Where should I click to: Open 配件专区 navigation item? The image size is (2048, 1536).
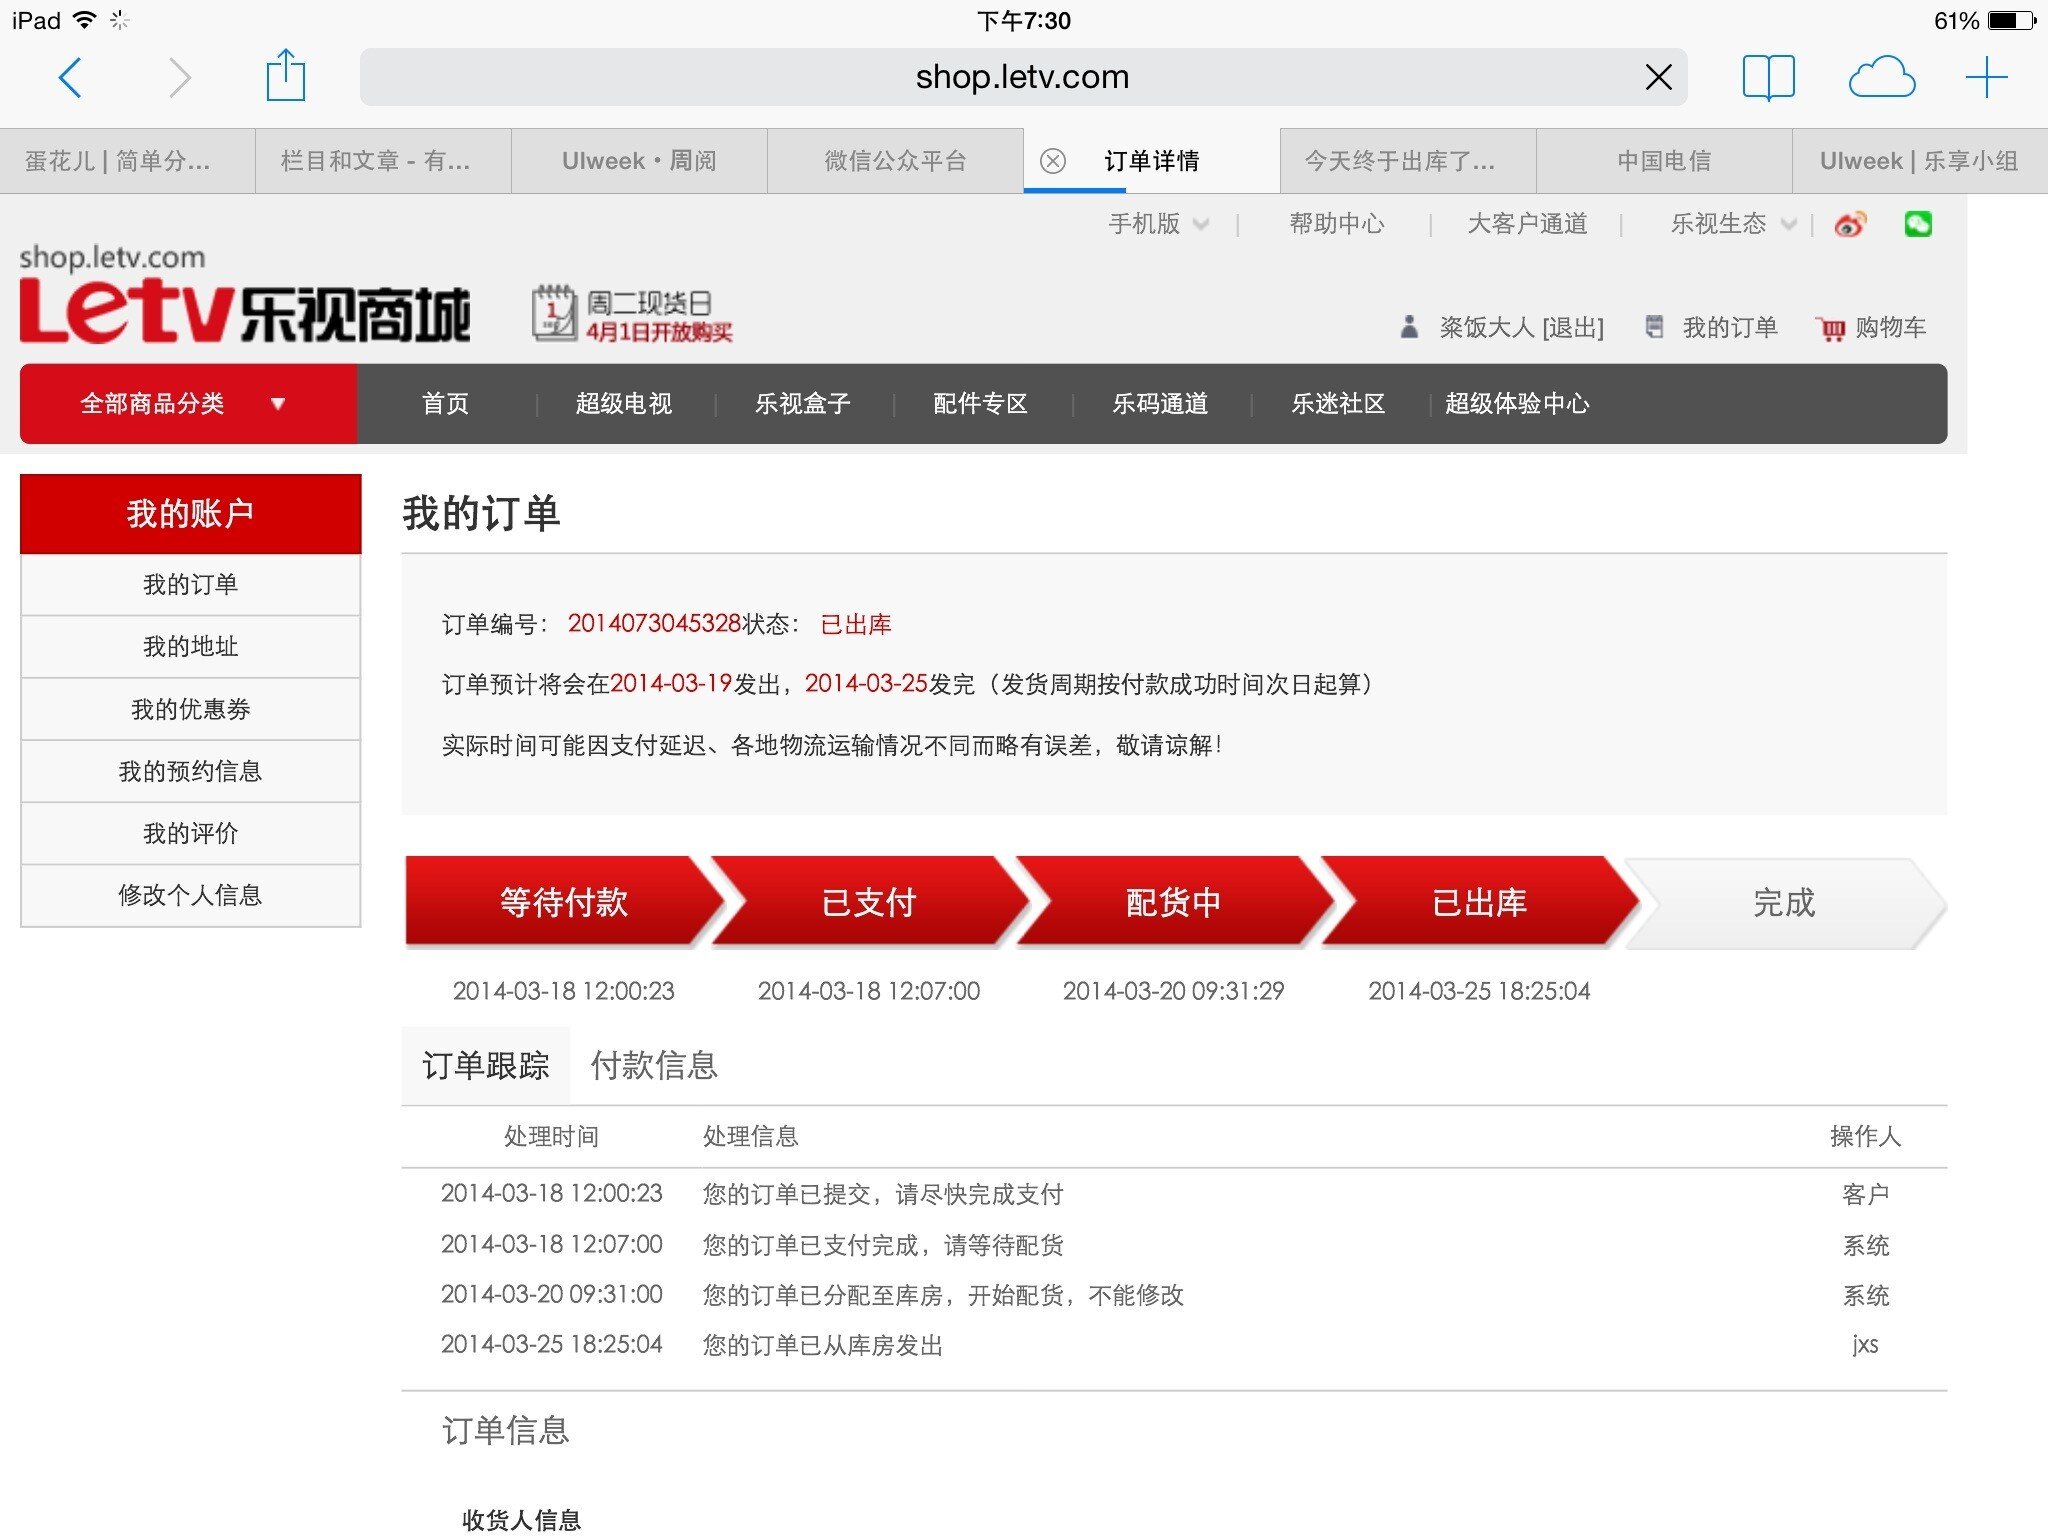click(x=980, y=404)
